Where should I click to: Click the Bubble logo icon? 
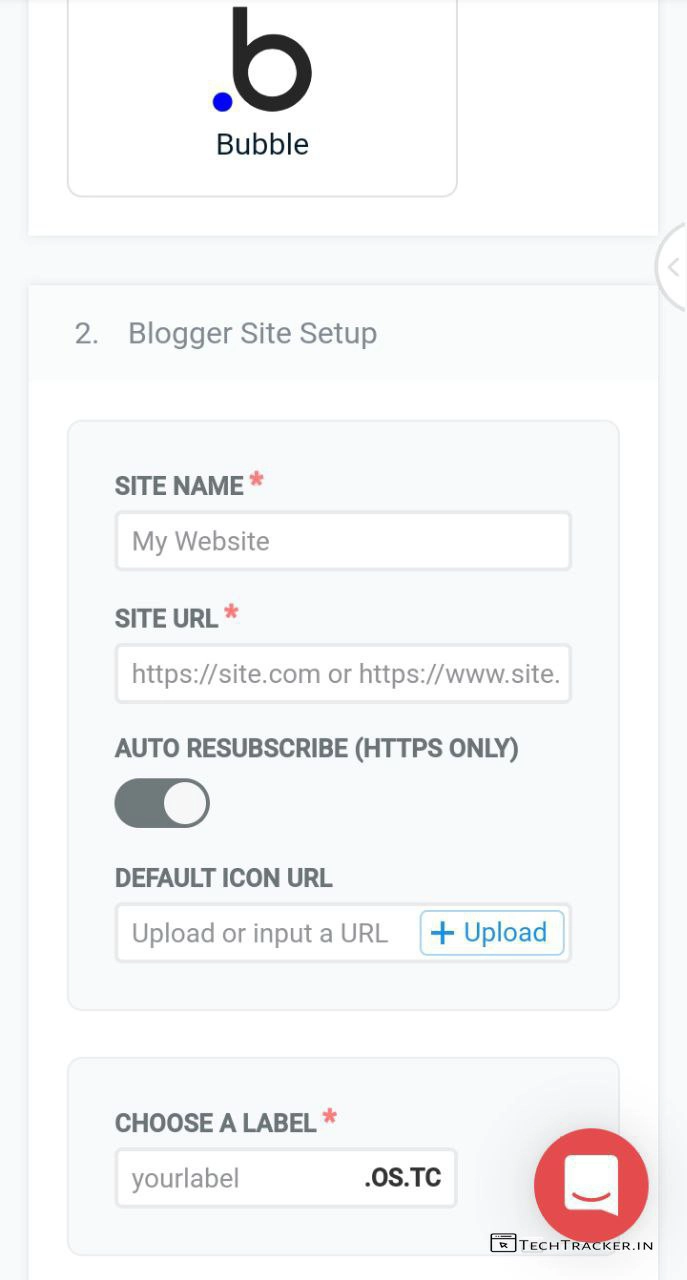tap(263, 62)
